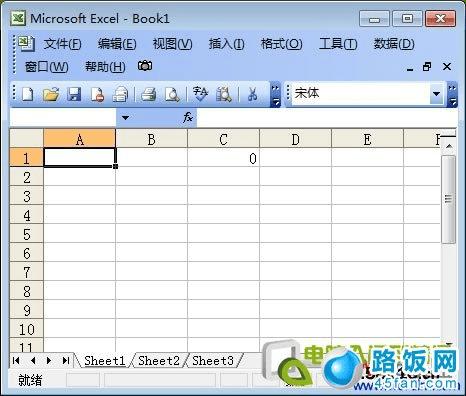Click the 宋体 font name field
The image size is (466, 396).
coord(360,94)
